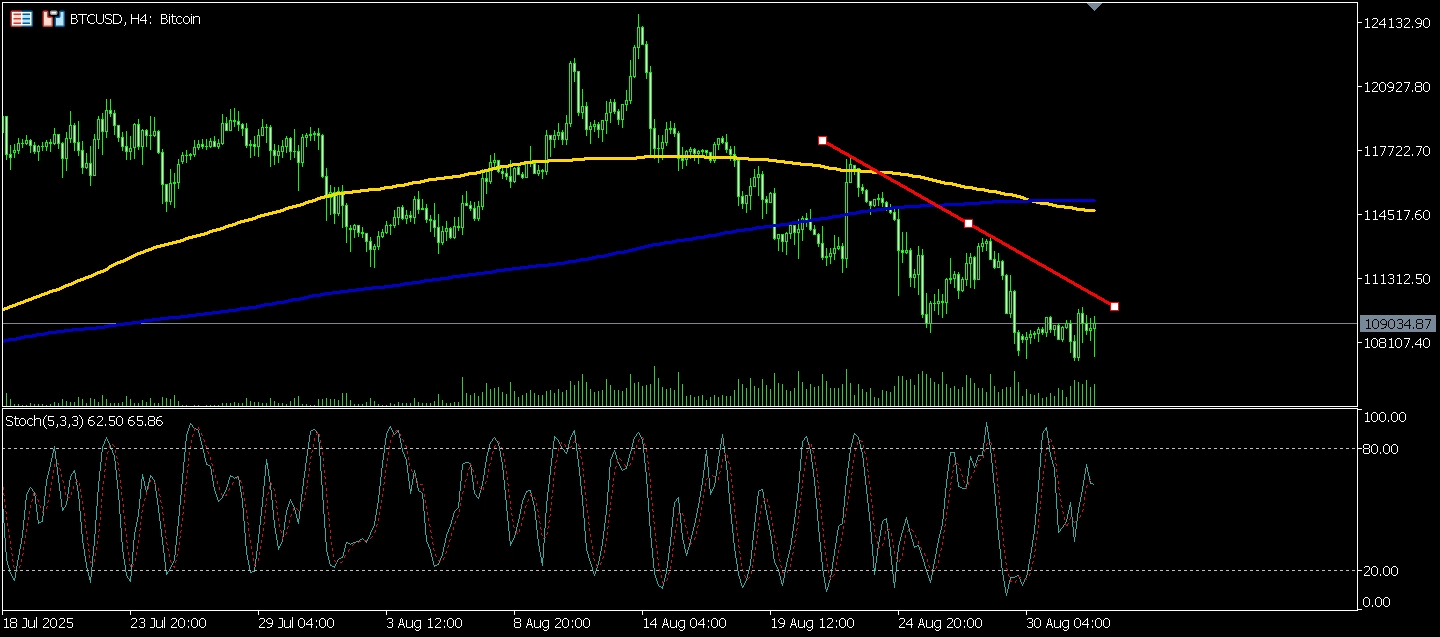The height and width of the screenshot is (637, 1440).
Task: Click the 3 Aug 12:00 time label
Action: (423, 623)
